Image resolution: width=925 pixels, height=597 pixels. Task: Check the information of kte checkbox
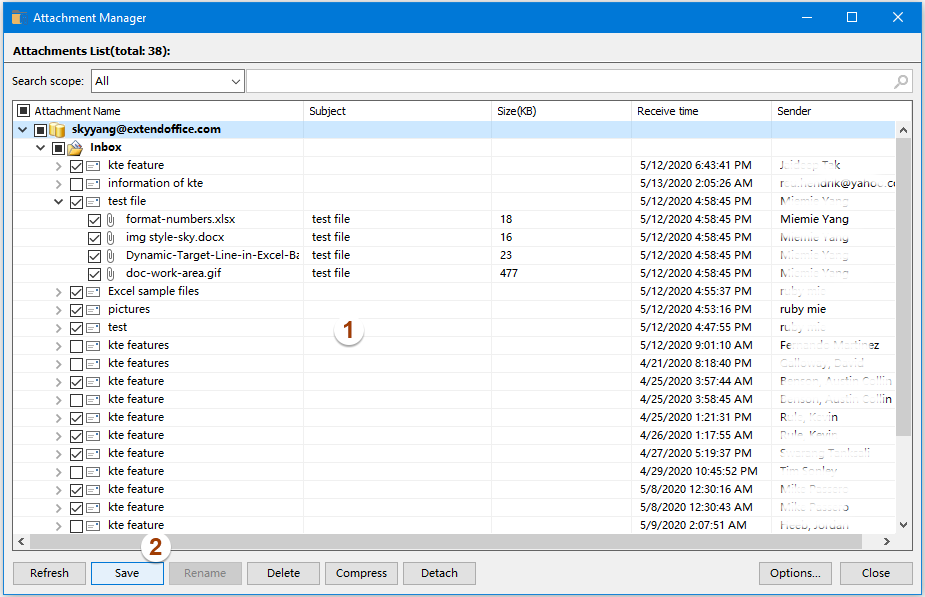[77, 184]
